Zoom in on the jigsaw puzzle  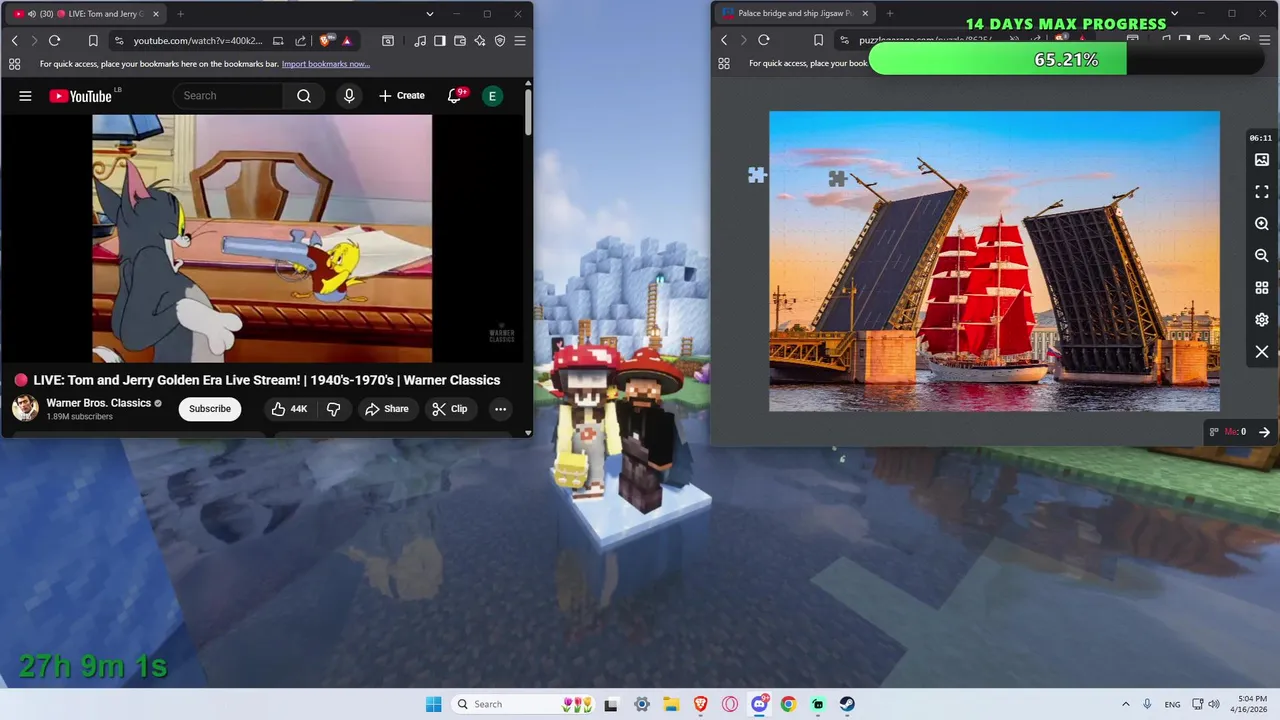point(1262,224)
